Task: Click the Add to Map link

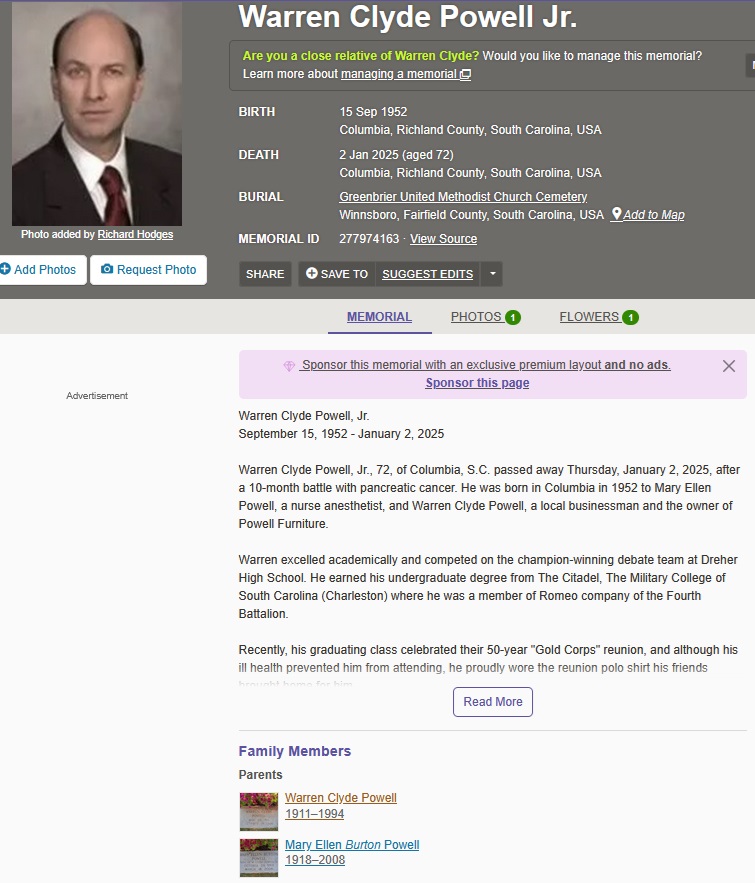Action: pos(654,215)
